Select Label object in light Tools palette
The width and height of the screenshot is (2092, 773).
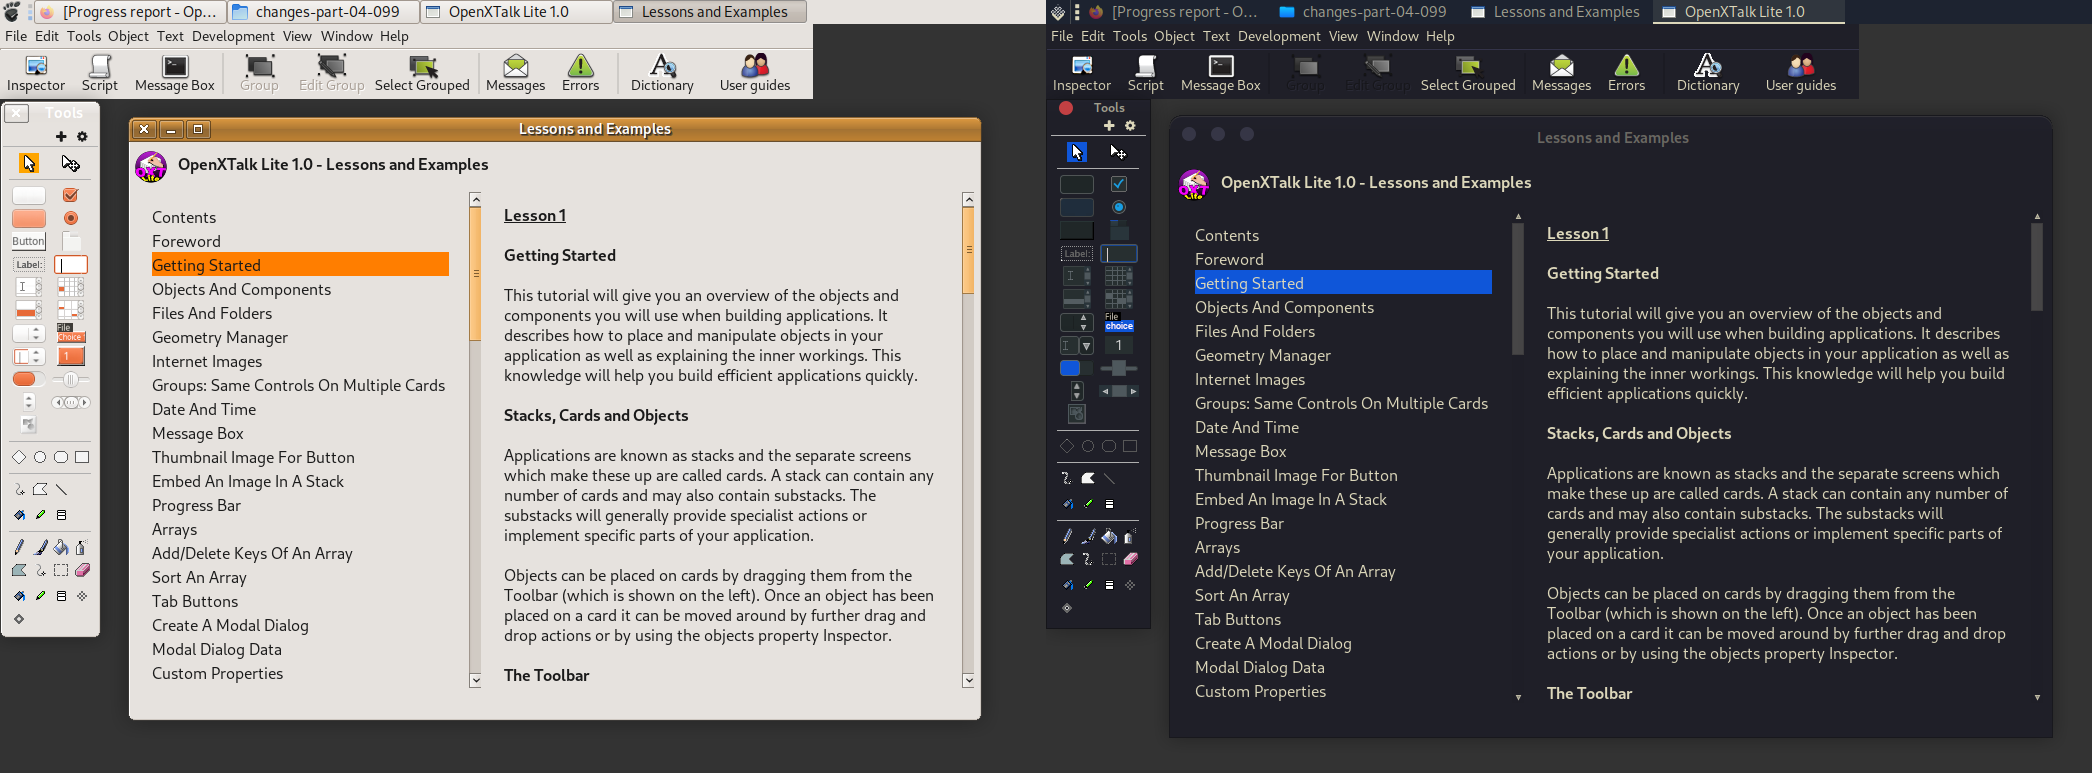[28, 265]
